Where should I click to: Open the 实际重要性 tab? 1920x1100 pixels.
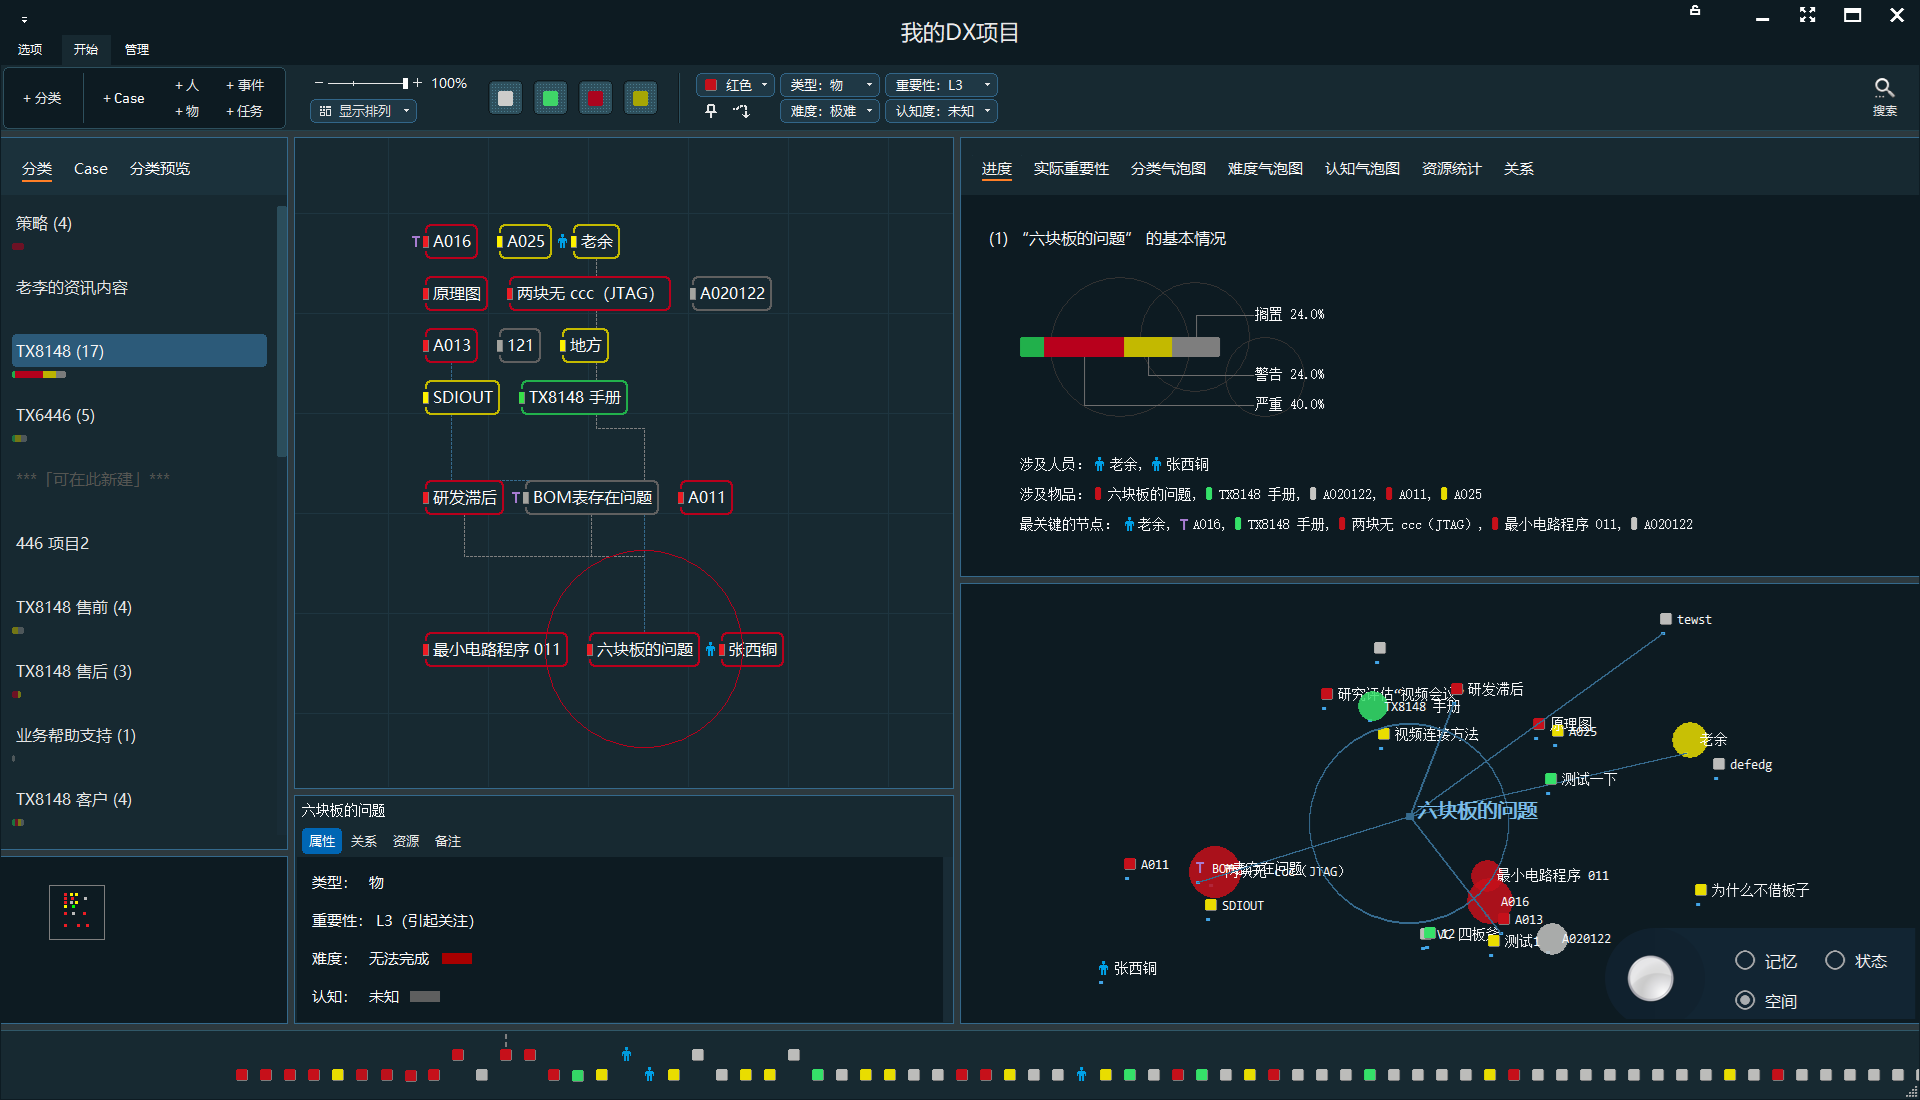pos(1071,169)
